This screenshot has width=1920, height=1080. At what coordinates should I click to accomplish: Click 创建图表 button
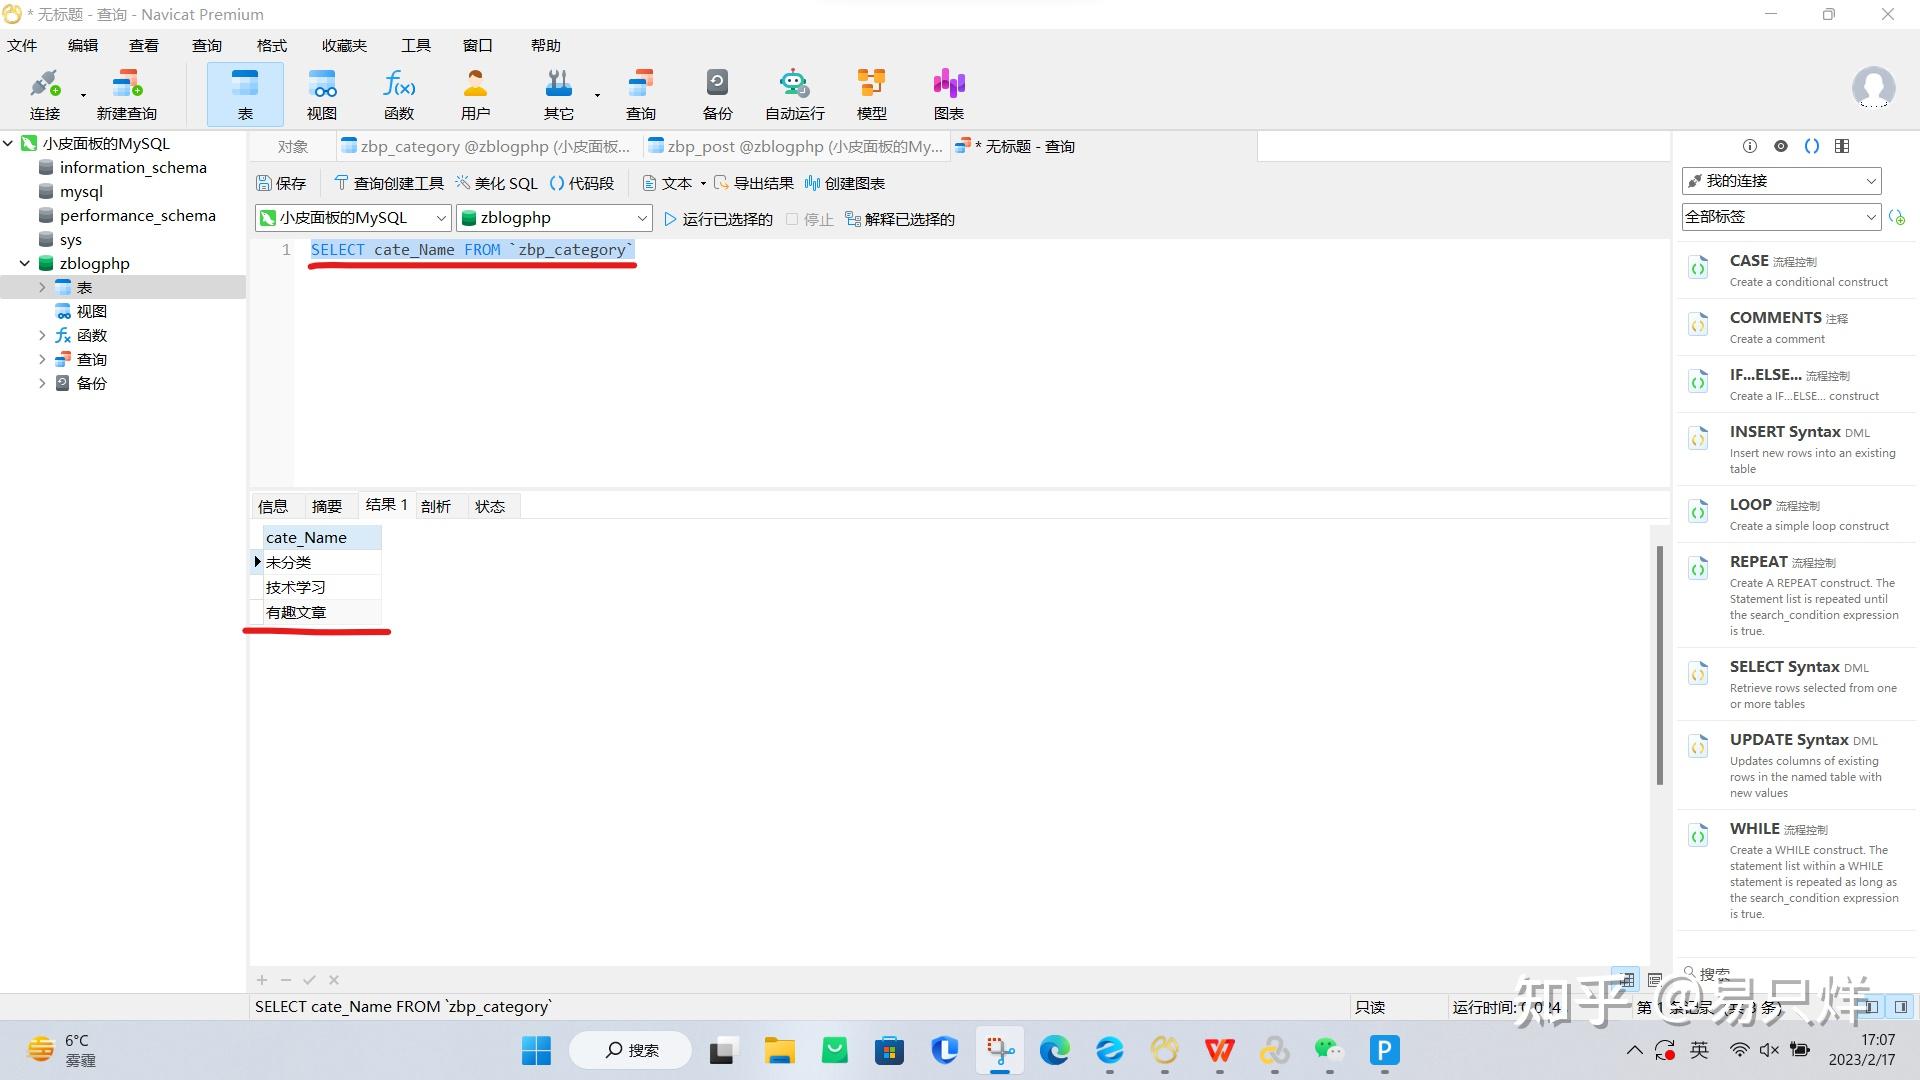point(845,183)
